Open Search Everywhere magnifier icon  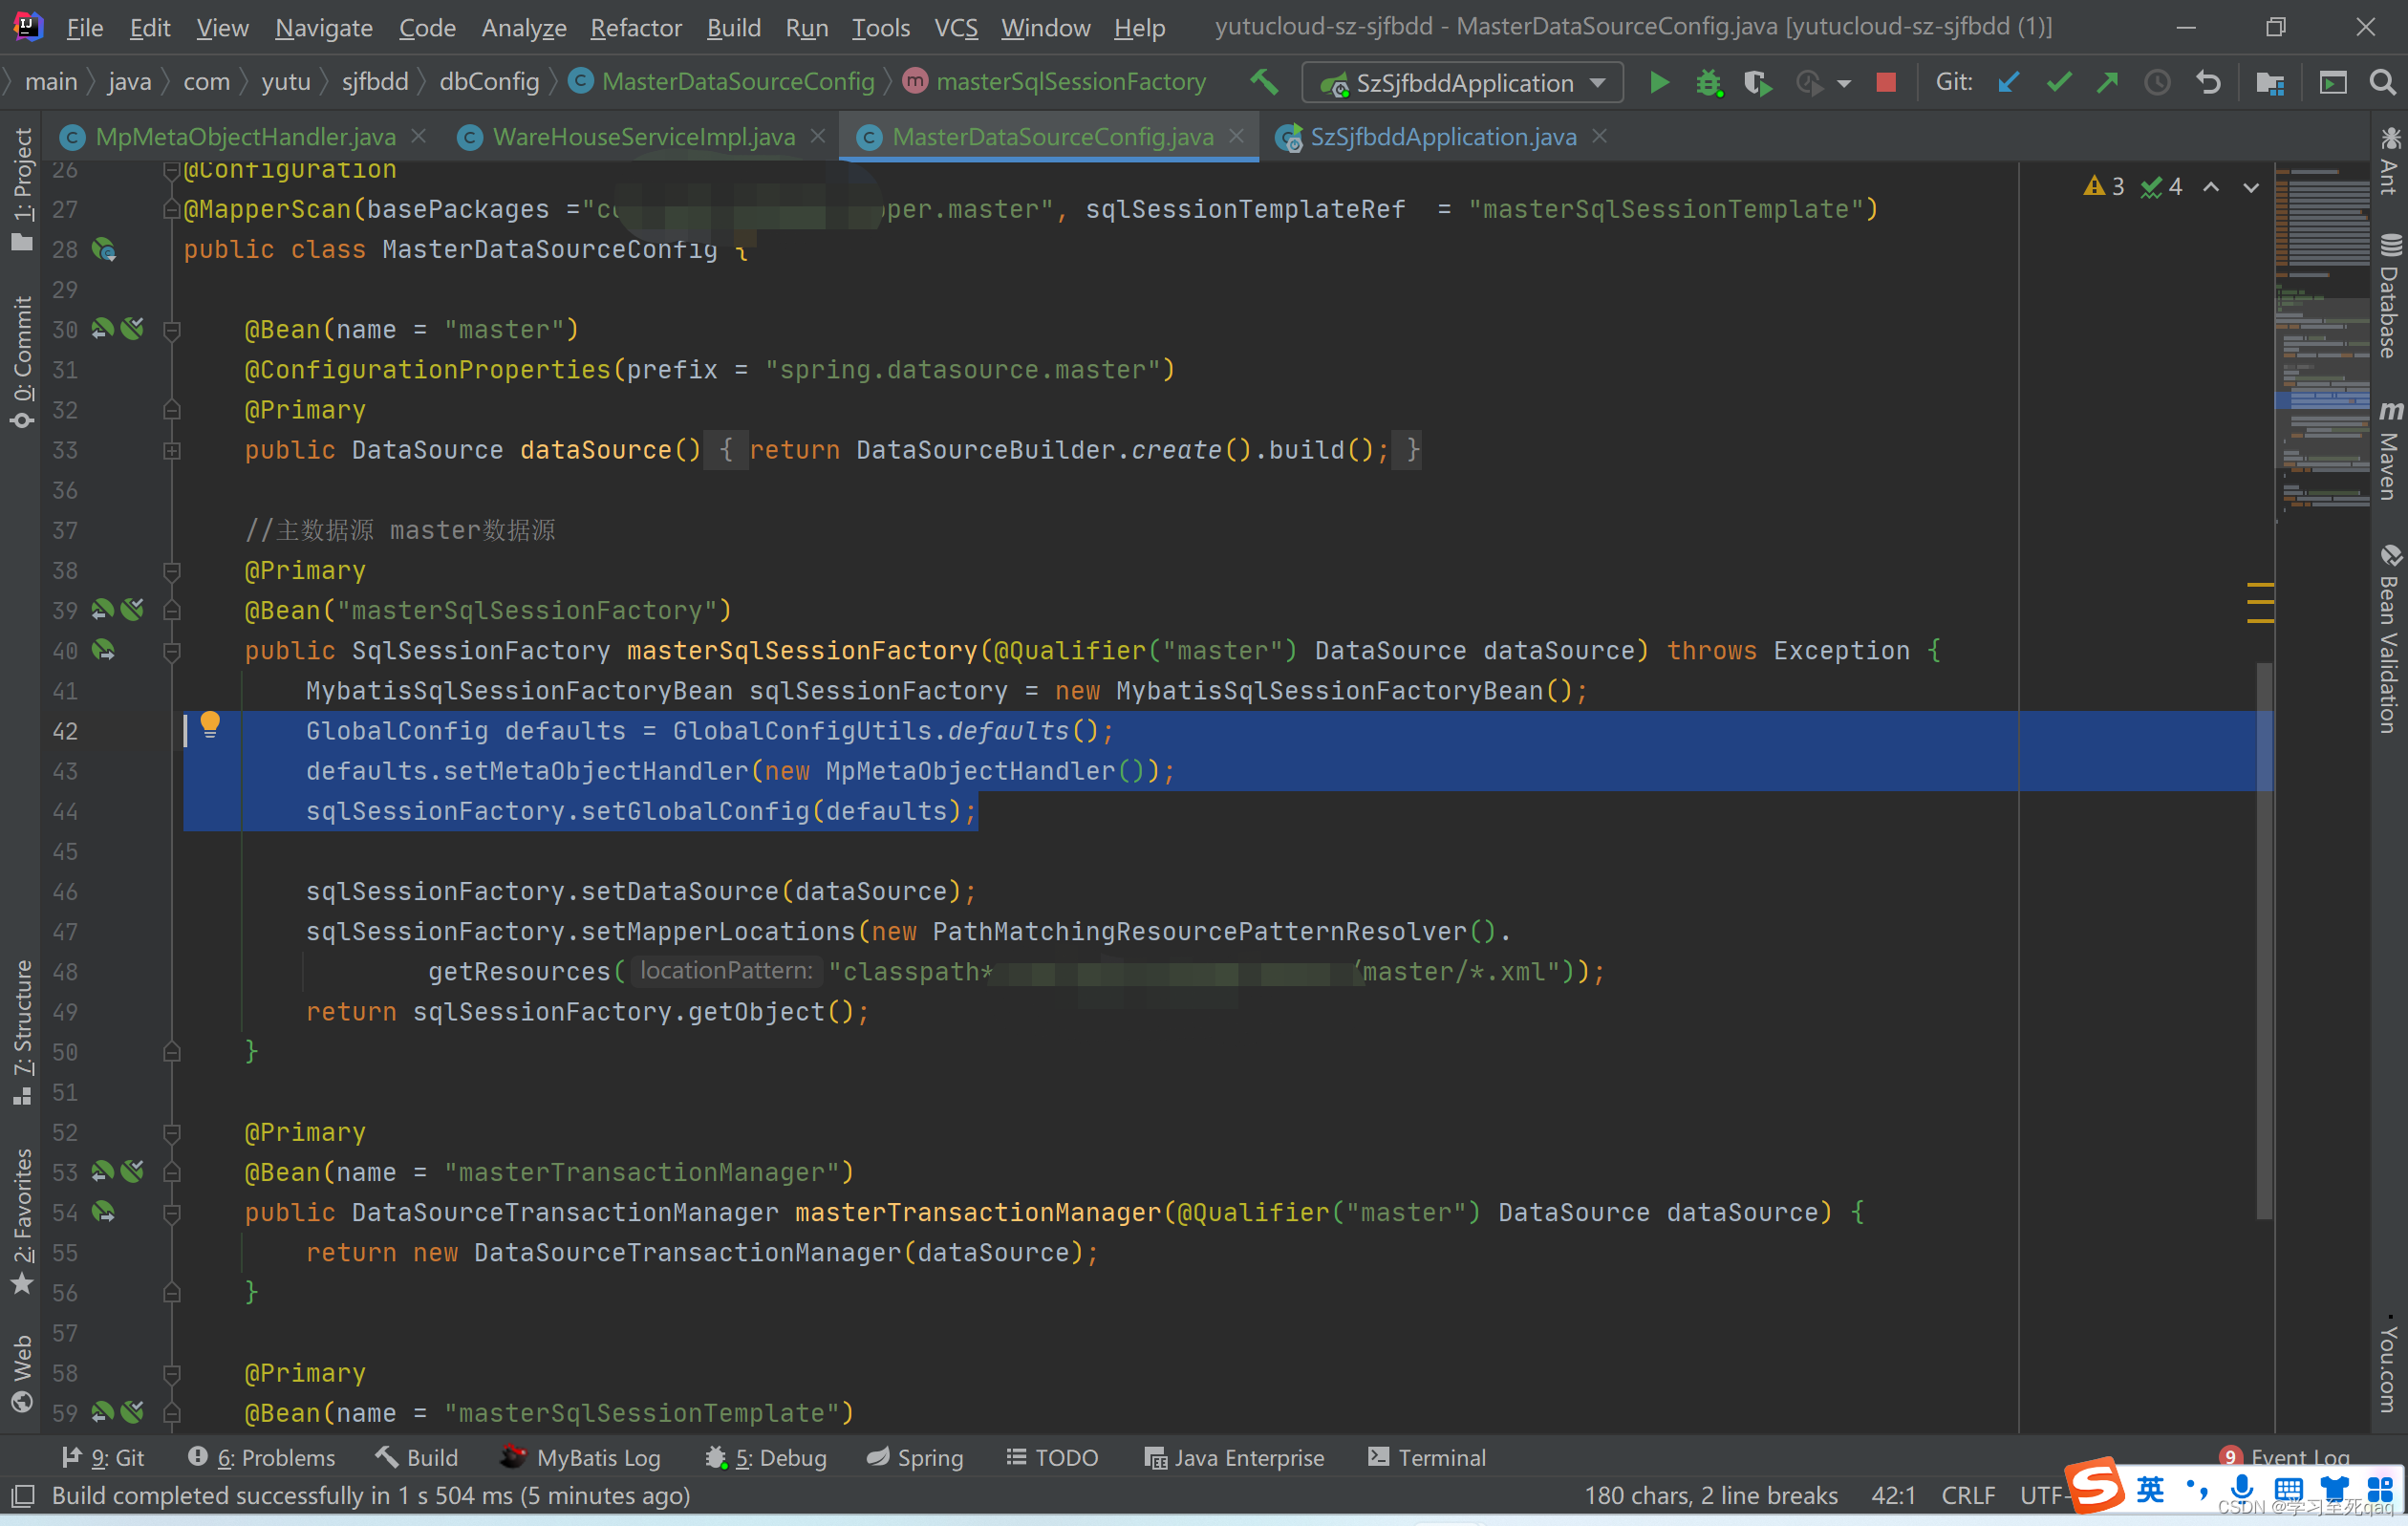click(2384, 83)
